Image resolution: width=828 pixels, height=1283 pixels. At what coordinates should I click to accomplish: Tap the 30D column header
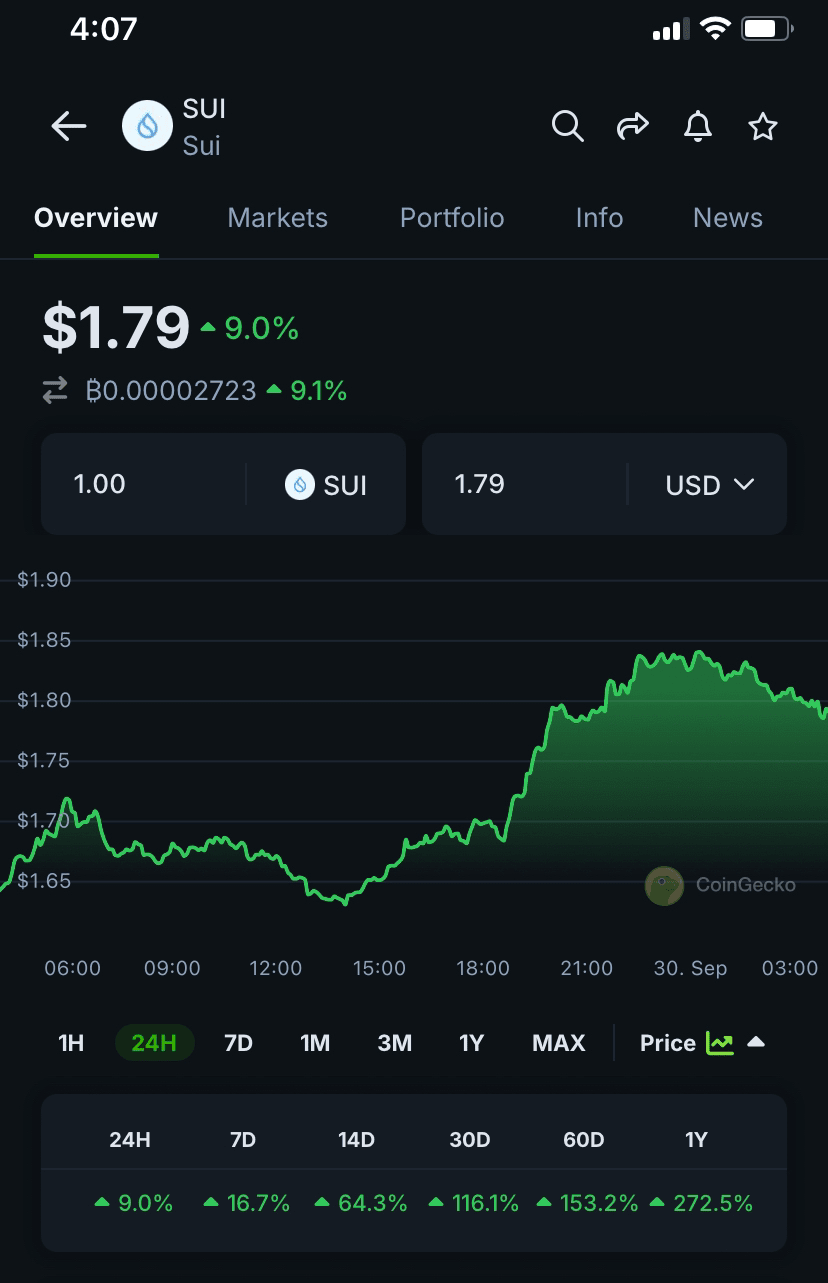tap(470, 1139)
